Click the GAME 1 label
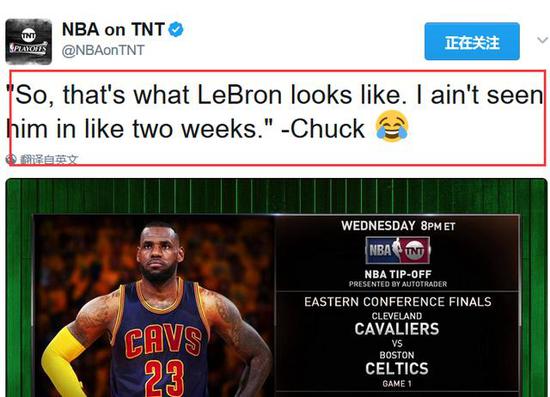The width and height of the screenshot is (550, 397). [397, 384]
